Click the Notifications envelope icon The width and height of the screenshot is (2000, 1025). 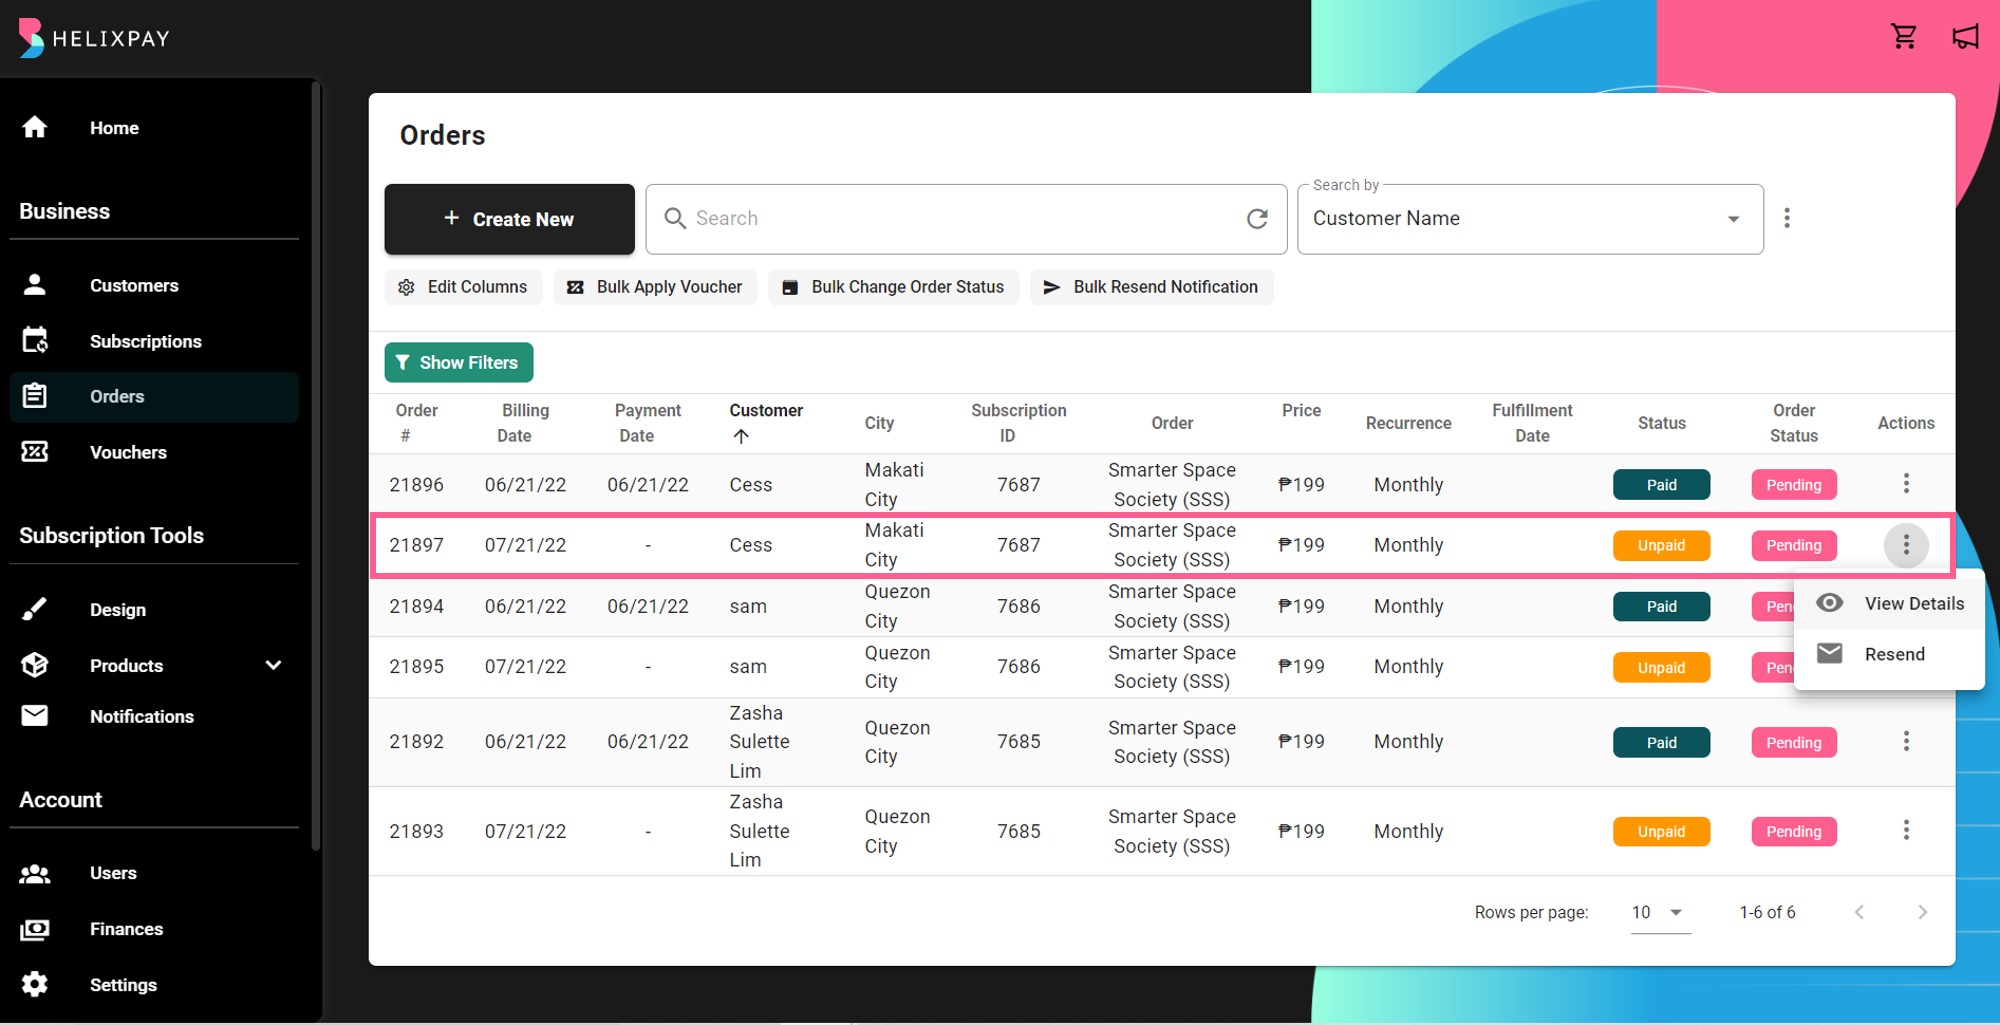(35, 716)
